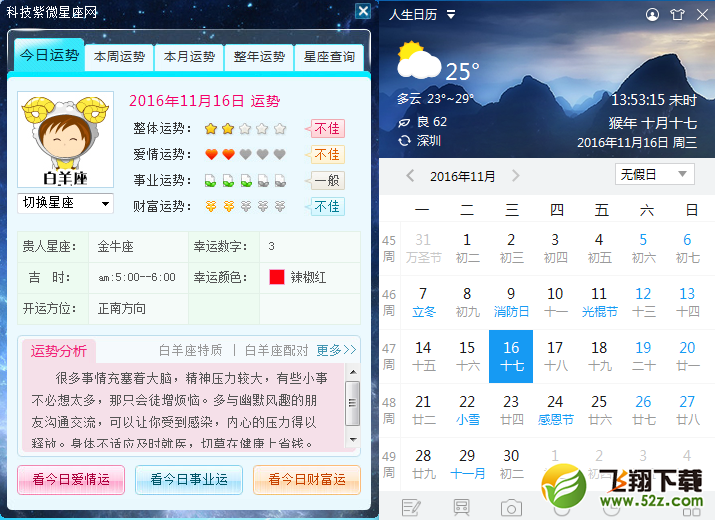
Task: Click the 一般 tag next to 事业运势
Action: (326, 181)
